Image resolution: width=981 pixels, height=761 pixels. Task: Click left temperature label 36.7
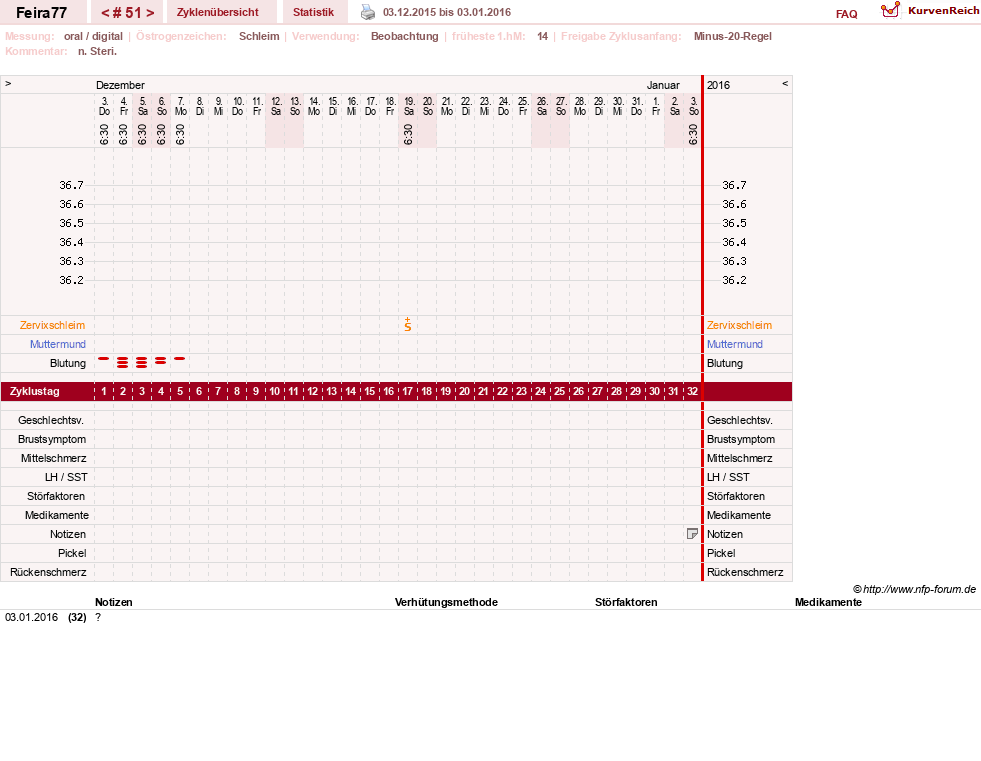coord(71,185)
